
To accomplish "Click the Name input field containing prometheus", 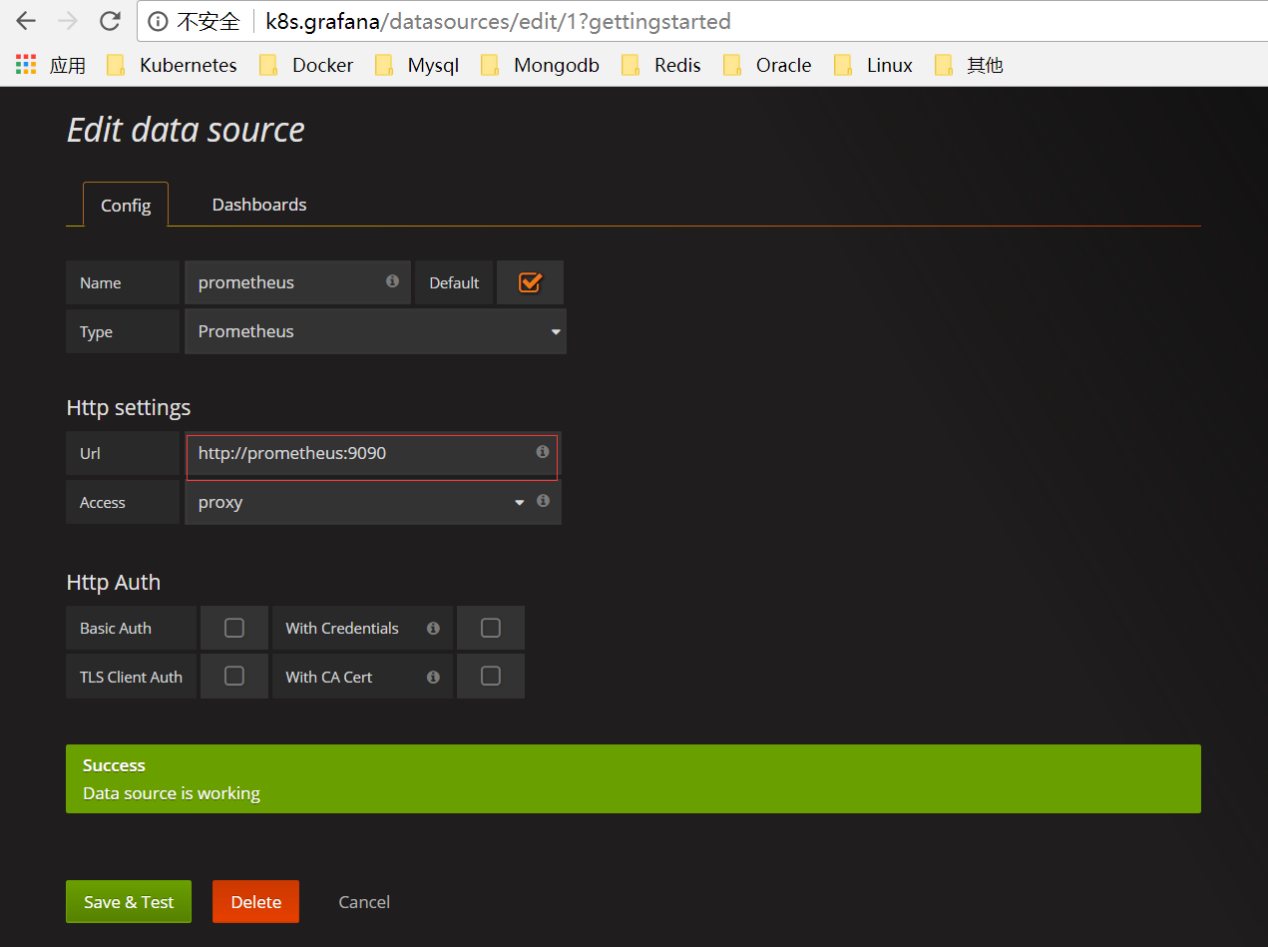I will 298,283.
